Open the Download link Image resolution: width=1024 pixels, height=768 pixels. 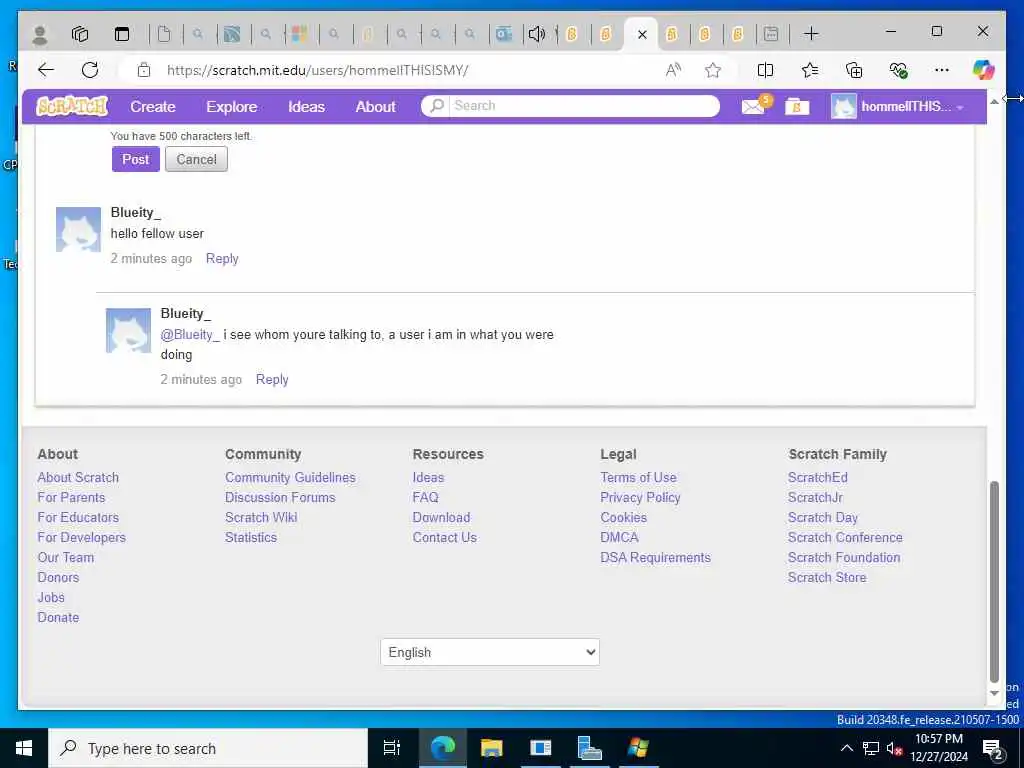[441, 517]
